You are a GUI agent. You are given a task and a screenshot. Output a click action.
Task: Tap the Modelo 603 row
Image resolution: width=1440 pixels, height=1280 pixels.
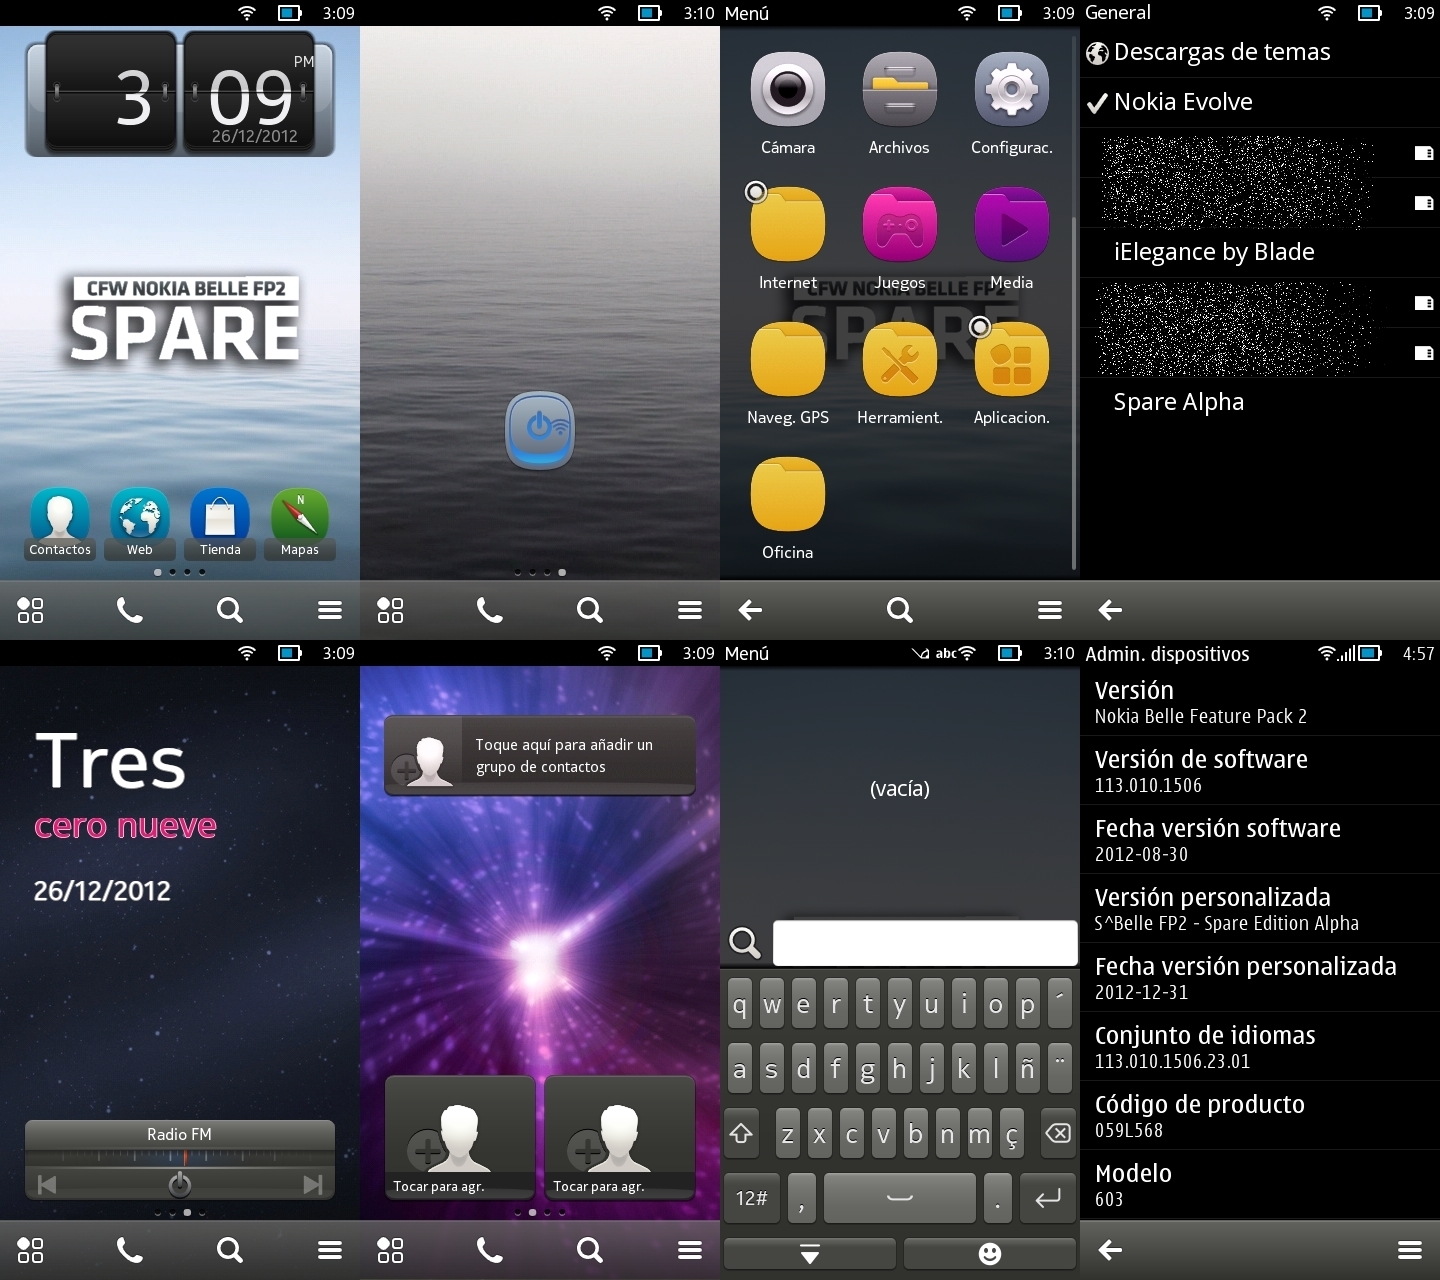pyautogui.click(x=1260, y=1185)
